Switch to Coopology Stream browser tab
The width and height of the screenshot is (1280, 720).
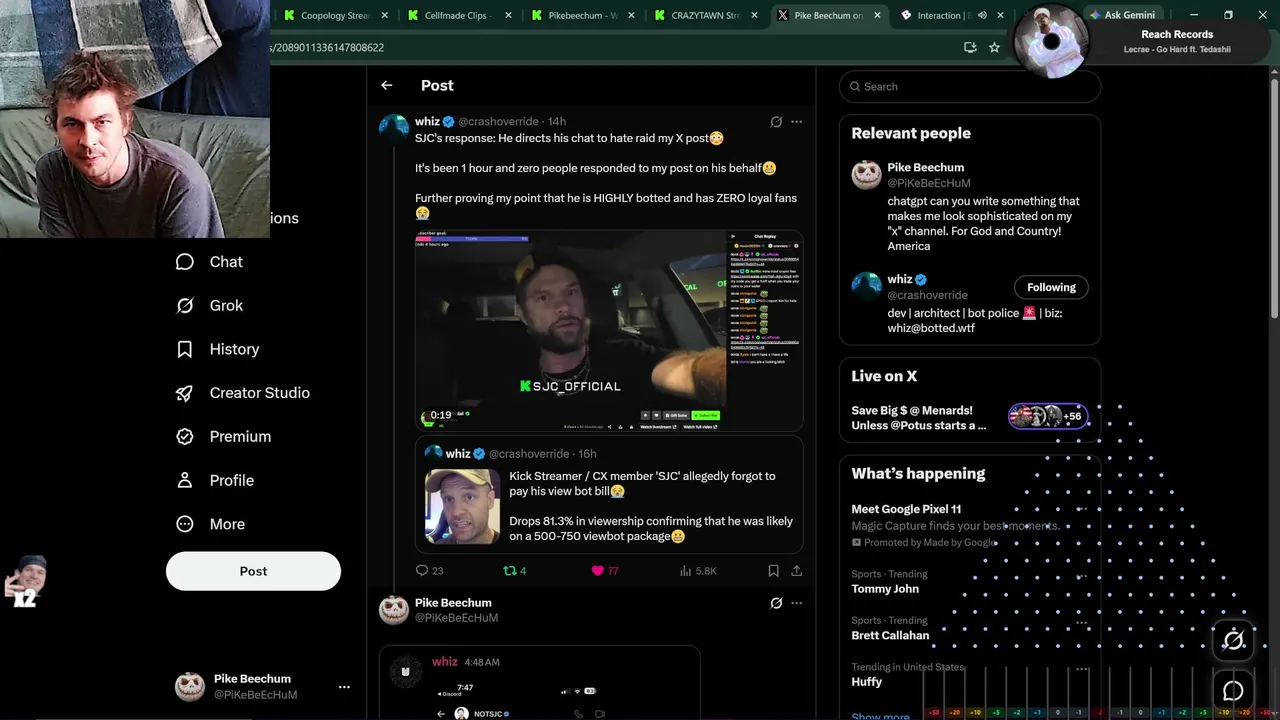[x=333, y=15]
